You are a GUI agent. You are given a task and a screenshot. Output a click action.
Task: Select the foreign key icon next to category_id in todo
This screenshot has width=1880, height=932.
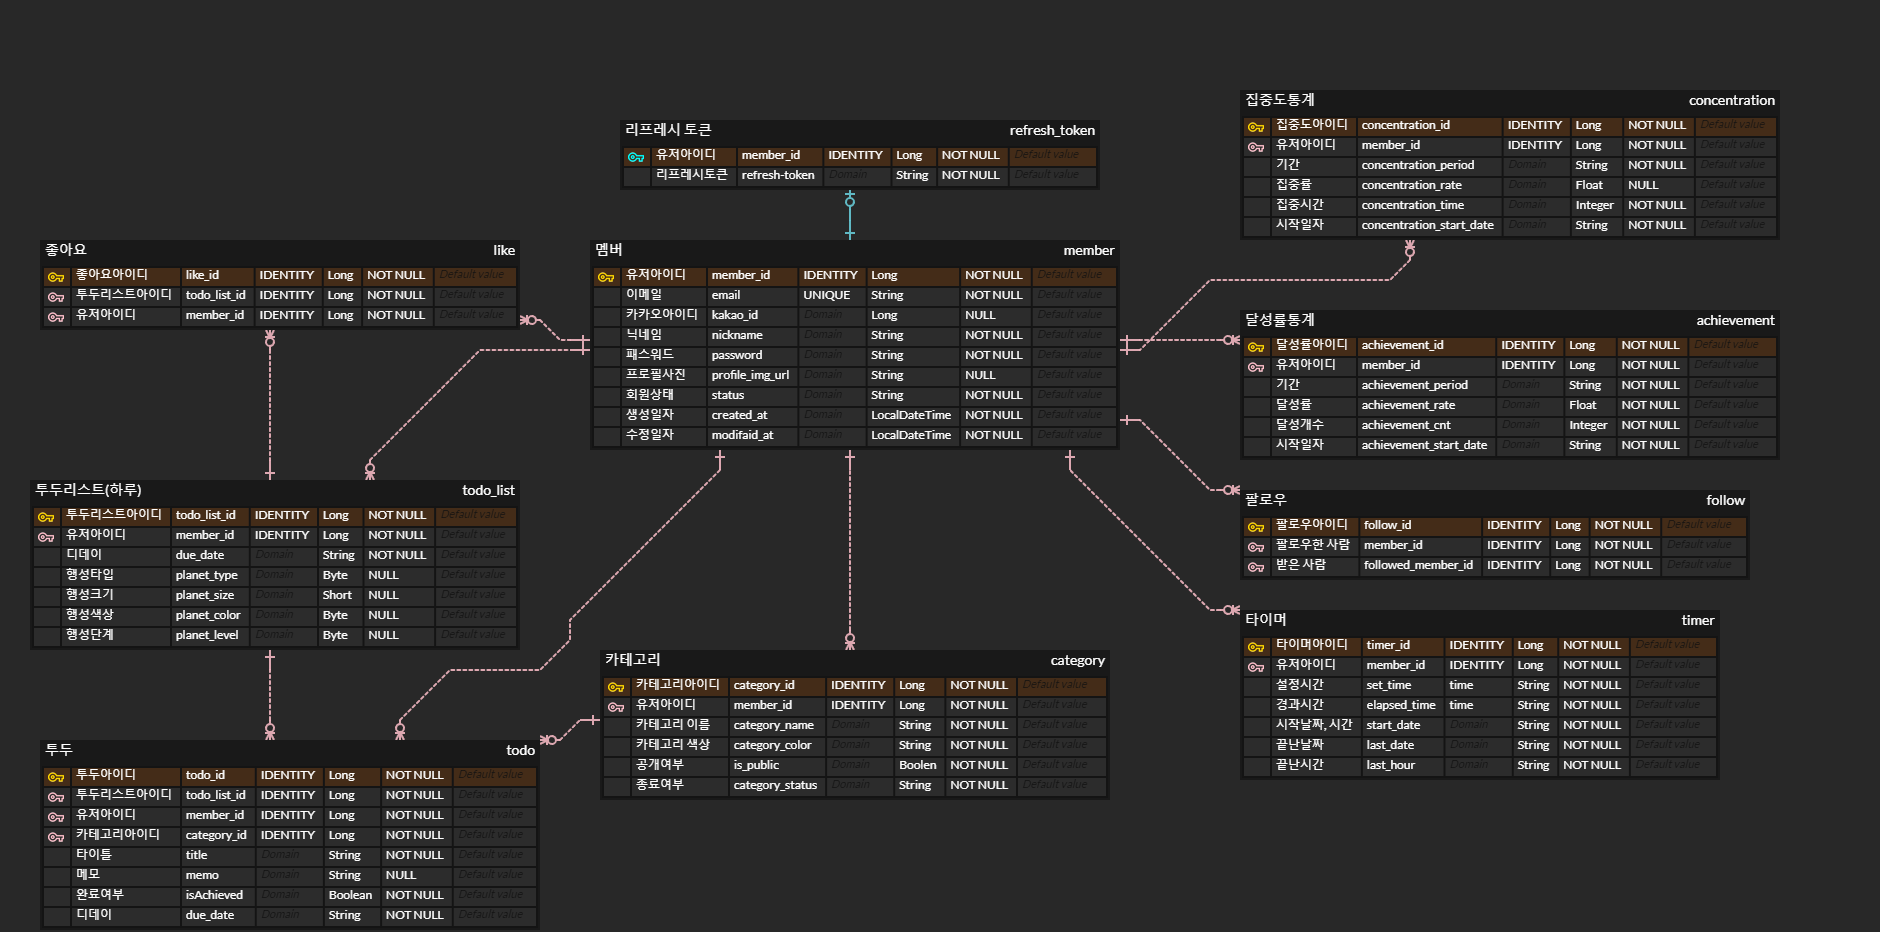click(x=55, y=835)
